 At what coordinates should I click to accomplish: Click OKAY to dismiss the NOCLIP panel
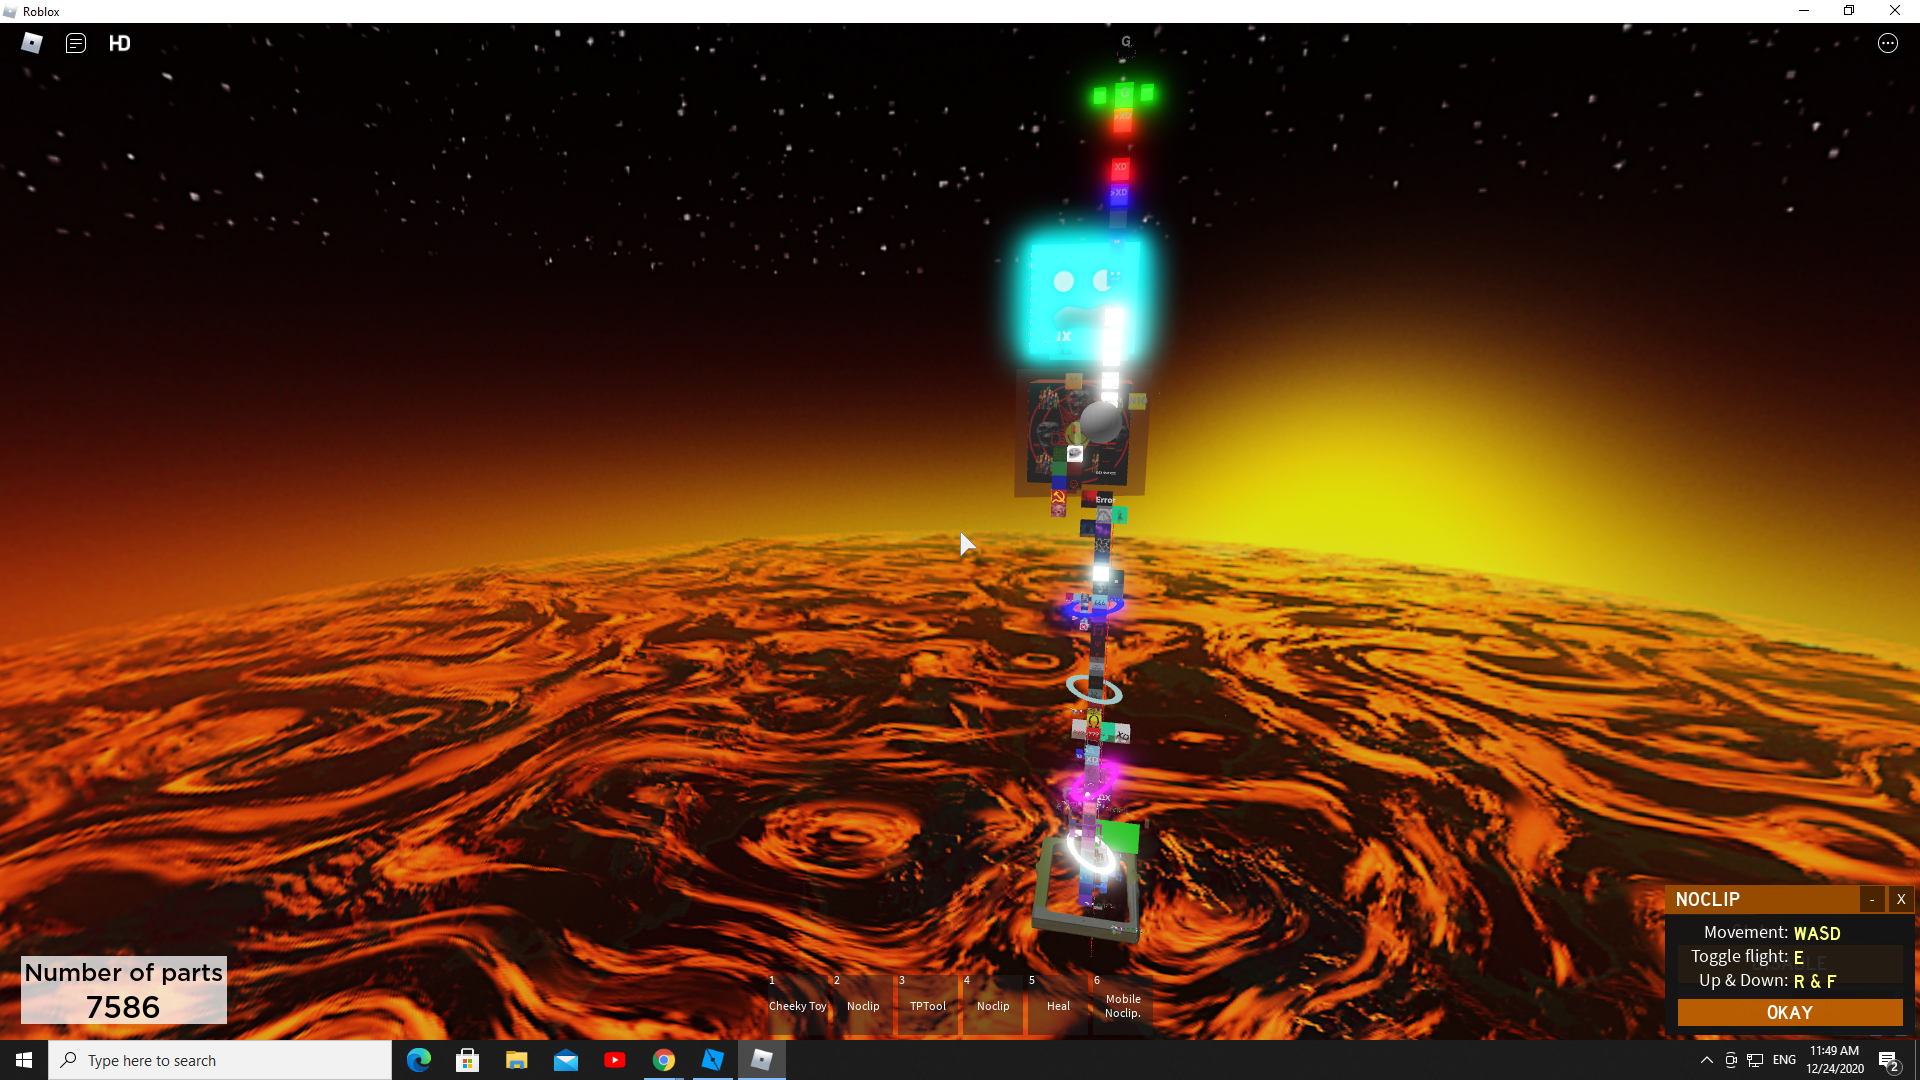[1788, 1011]
